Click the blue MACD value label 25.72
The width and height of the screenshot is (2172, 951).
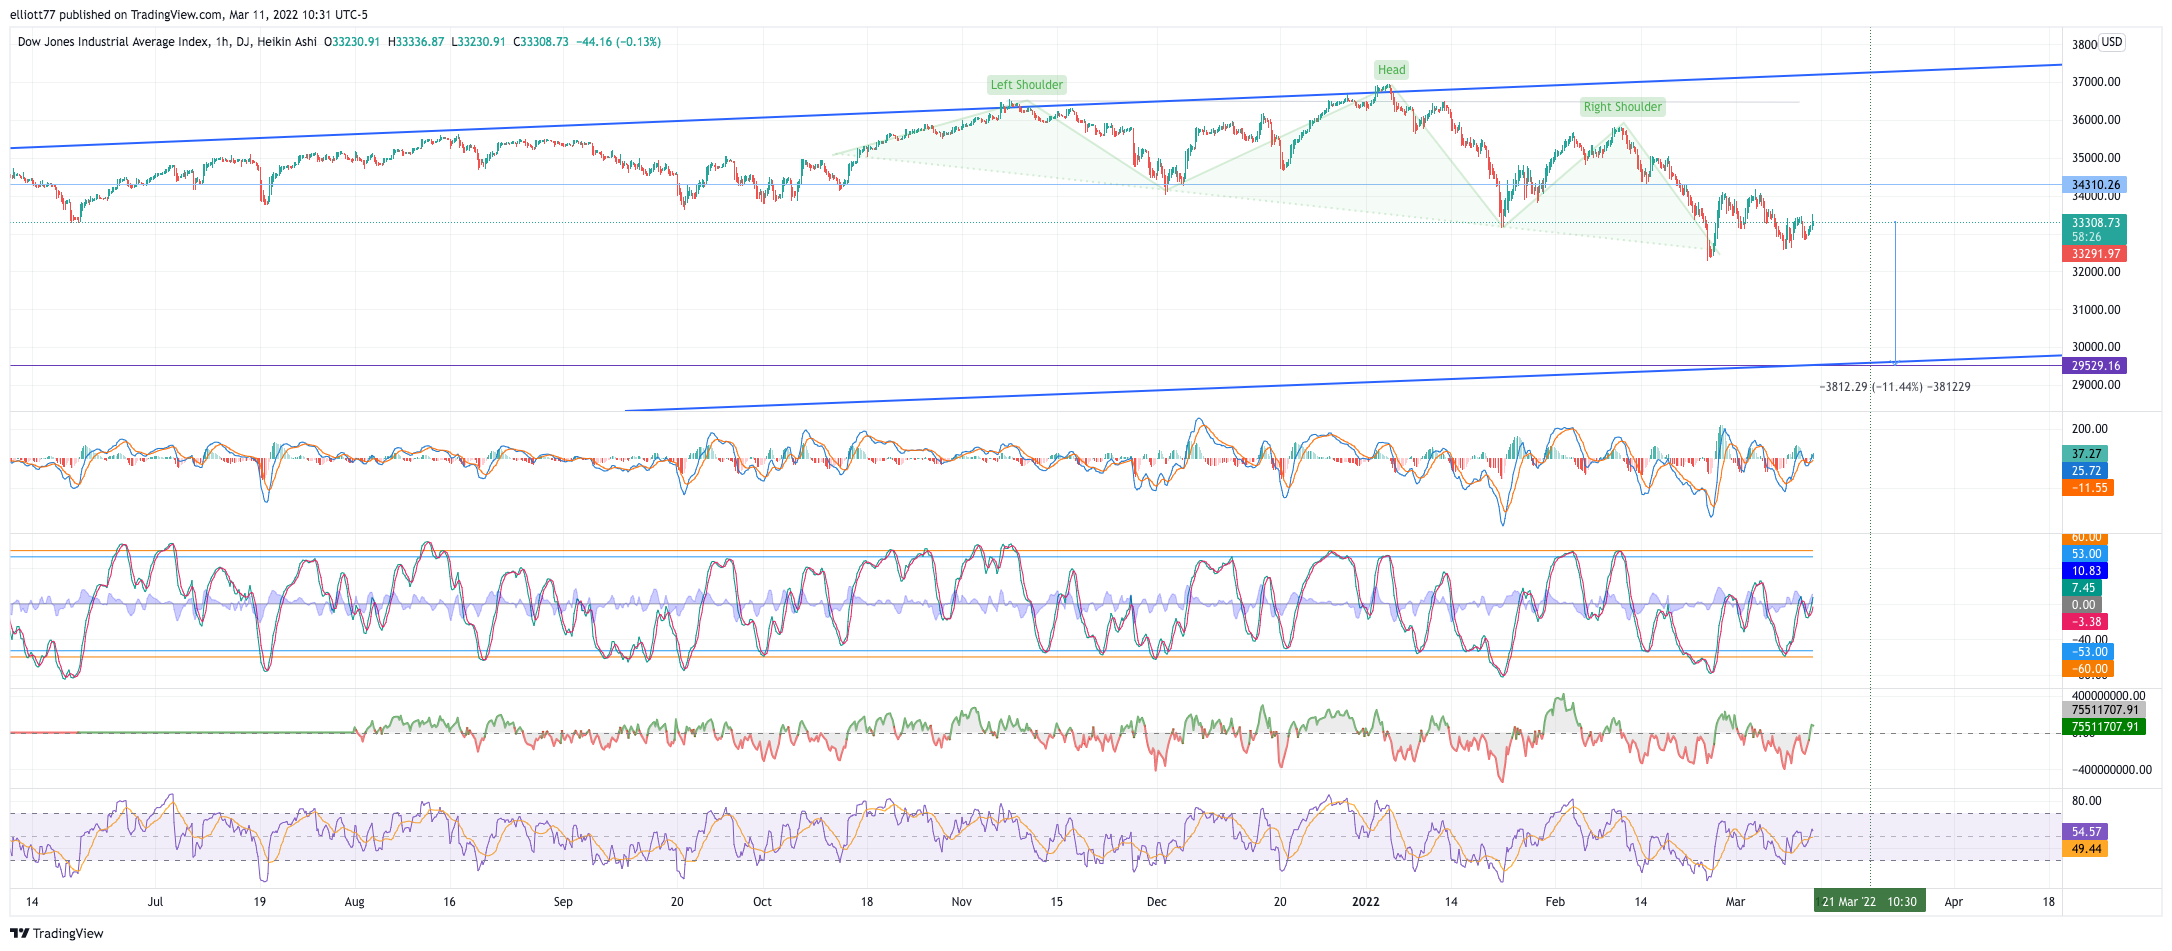pos(2085,471)
